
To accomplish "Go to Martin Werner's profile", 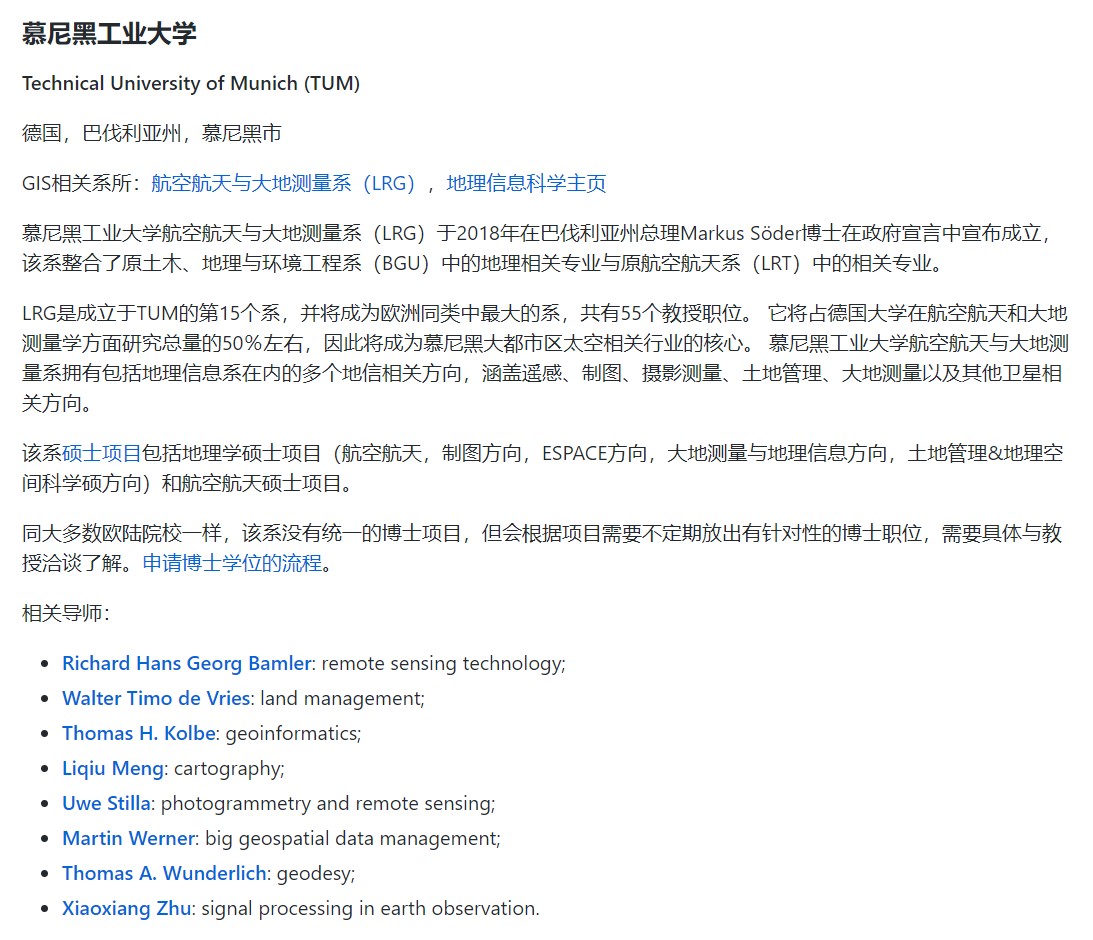I will [128, 838].
